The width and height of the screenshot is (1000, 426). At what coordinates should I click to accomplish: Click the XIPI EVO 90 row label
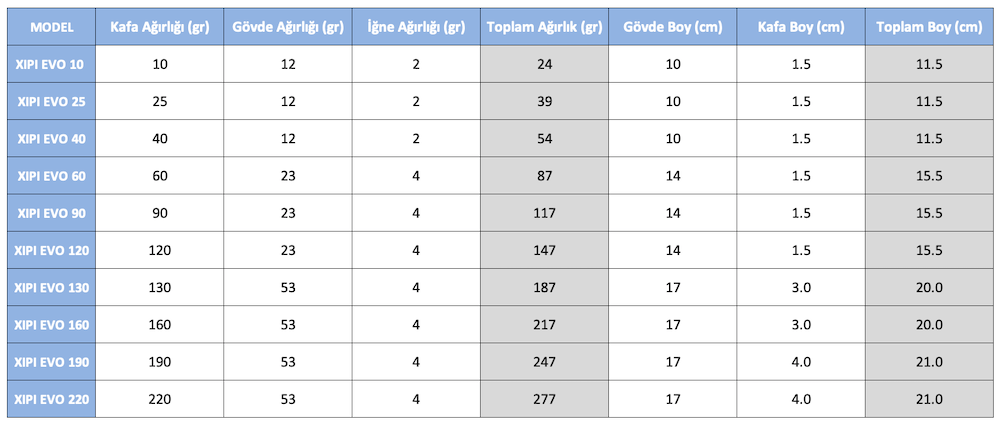pos(51,213)
